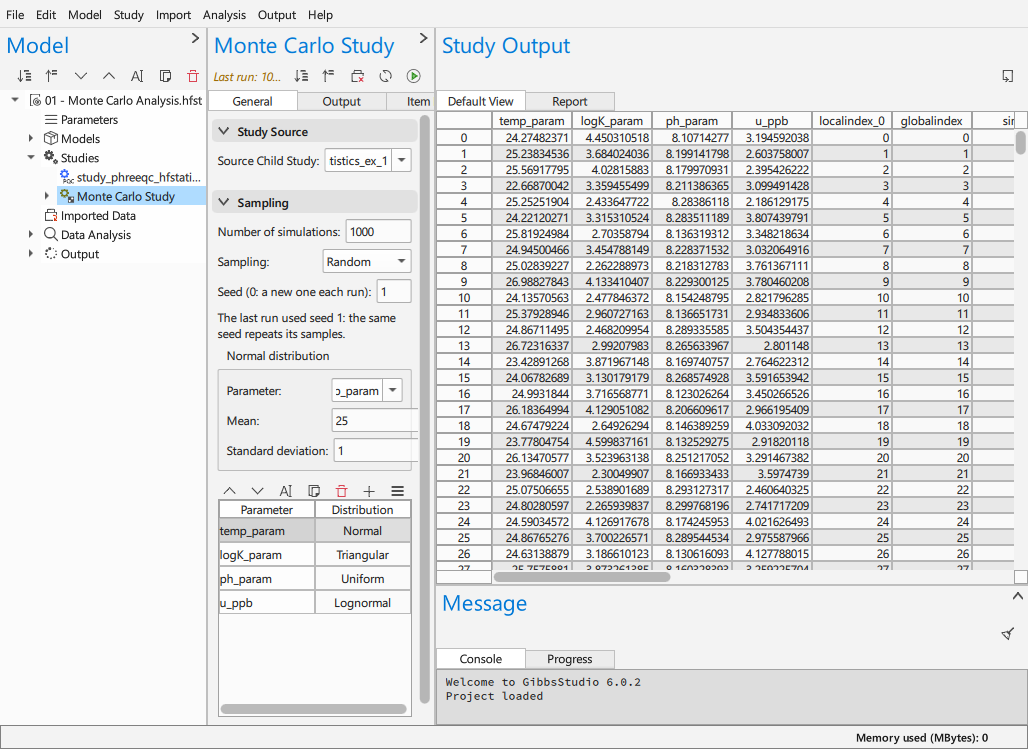Screen dimensions: 1028x749
Task: Duplicate item using Model panel toolbar icon
Action: coord(165,76)
